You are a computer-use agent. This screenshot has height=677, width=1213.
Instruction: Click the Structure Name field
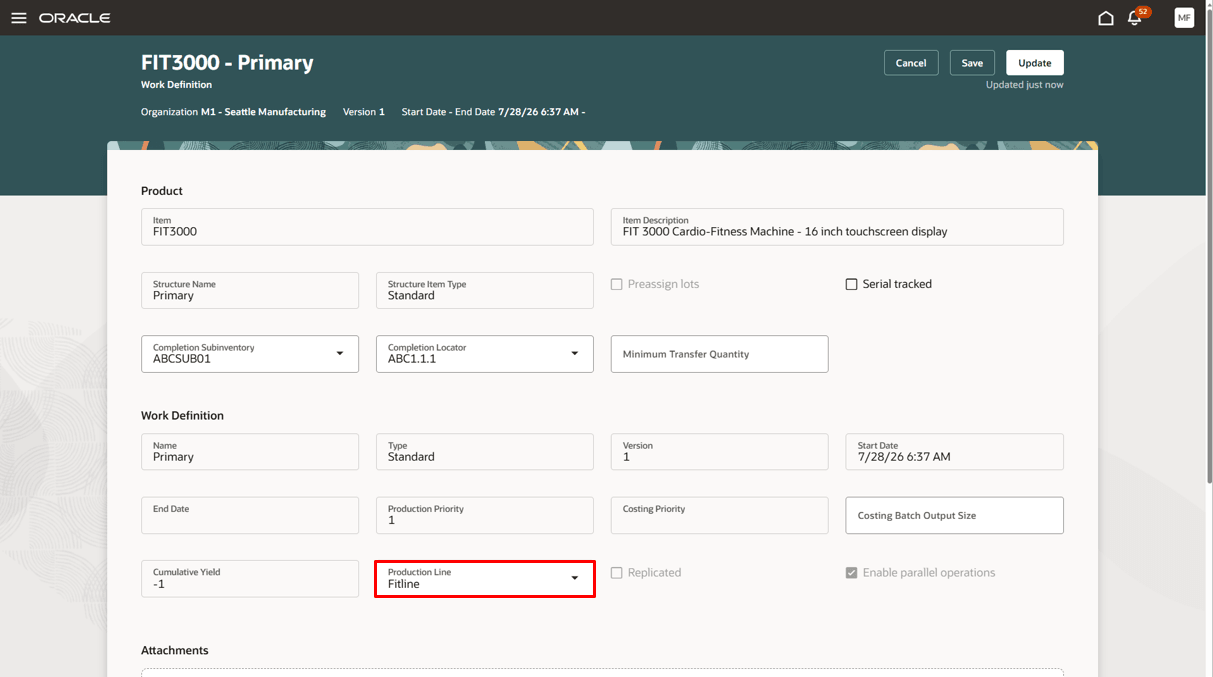coord(250,291)
